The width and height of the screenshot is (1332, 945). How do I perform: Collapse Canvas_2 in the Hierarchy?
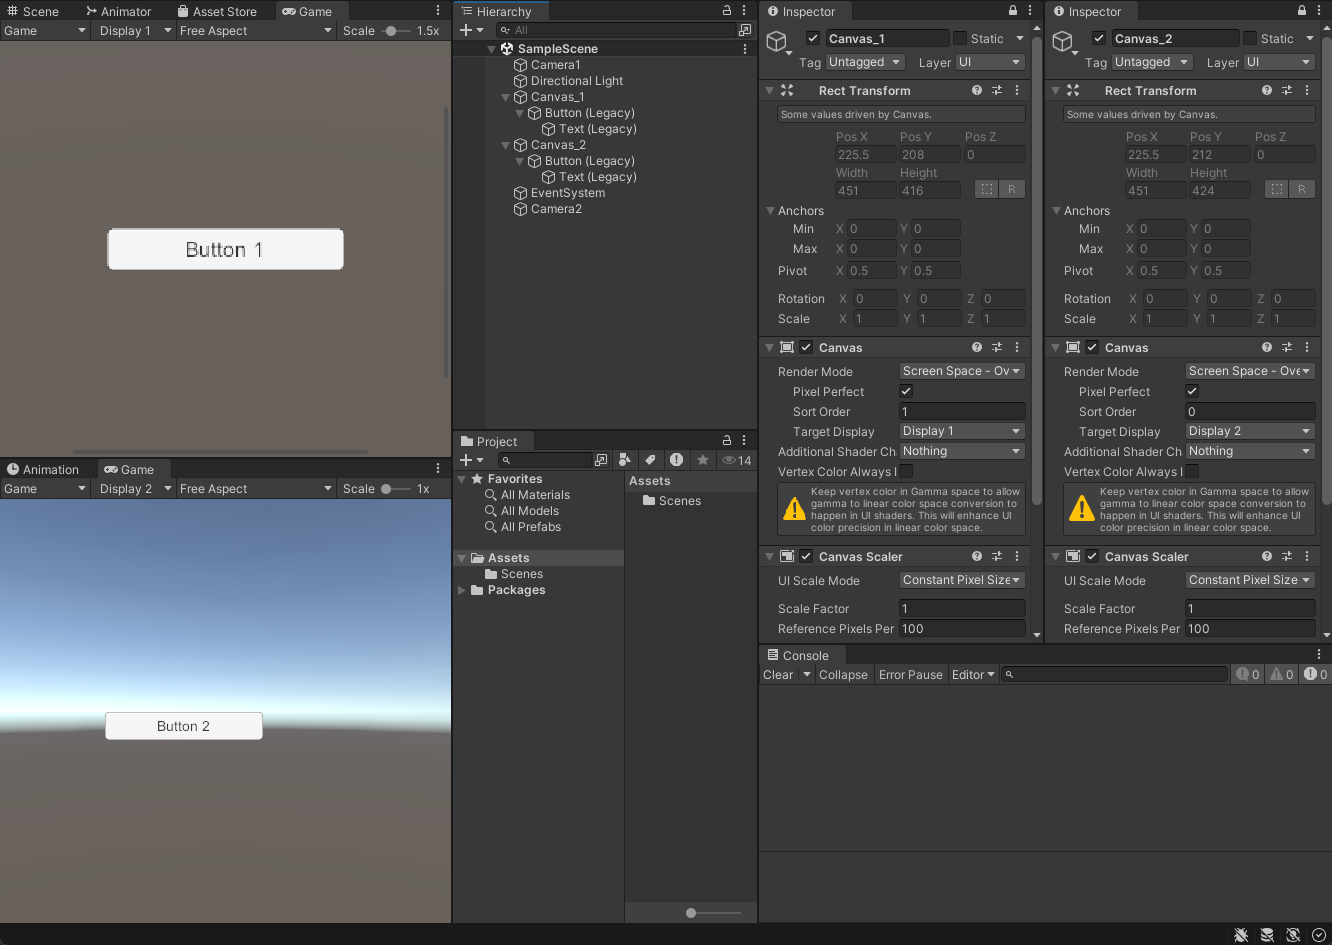click(x=506, y=145)
